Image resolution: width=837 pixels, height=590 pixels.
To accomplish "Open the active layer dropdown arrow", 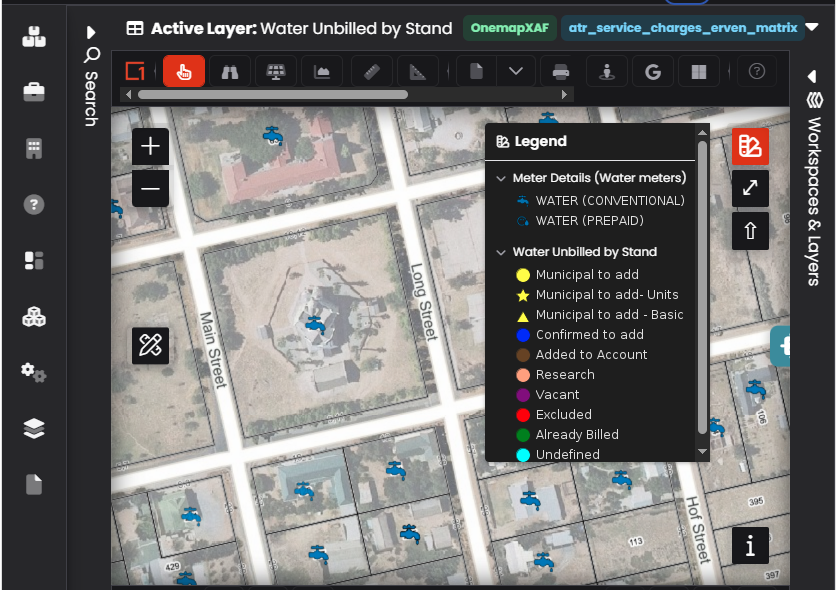I will [x=812, y=27].
